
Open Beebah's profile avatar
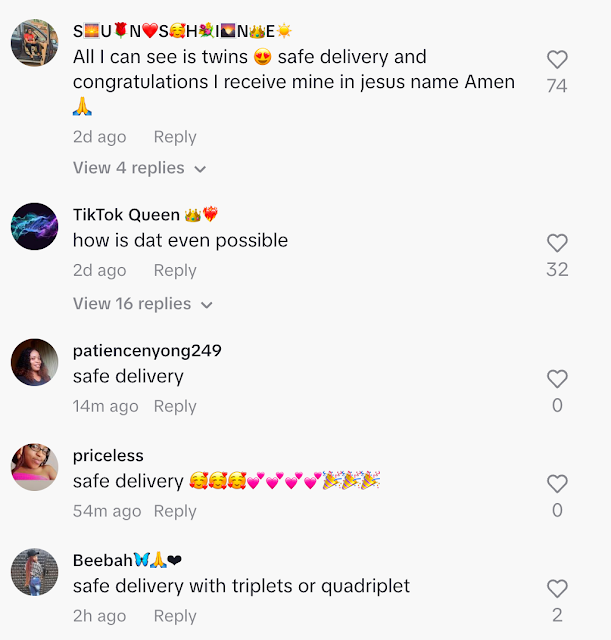tap(35, 572)
